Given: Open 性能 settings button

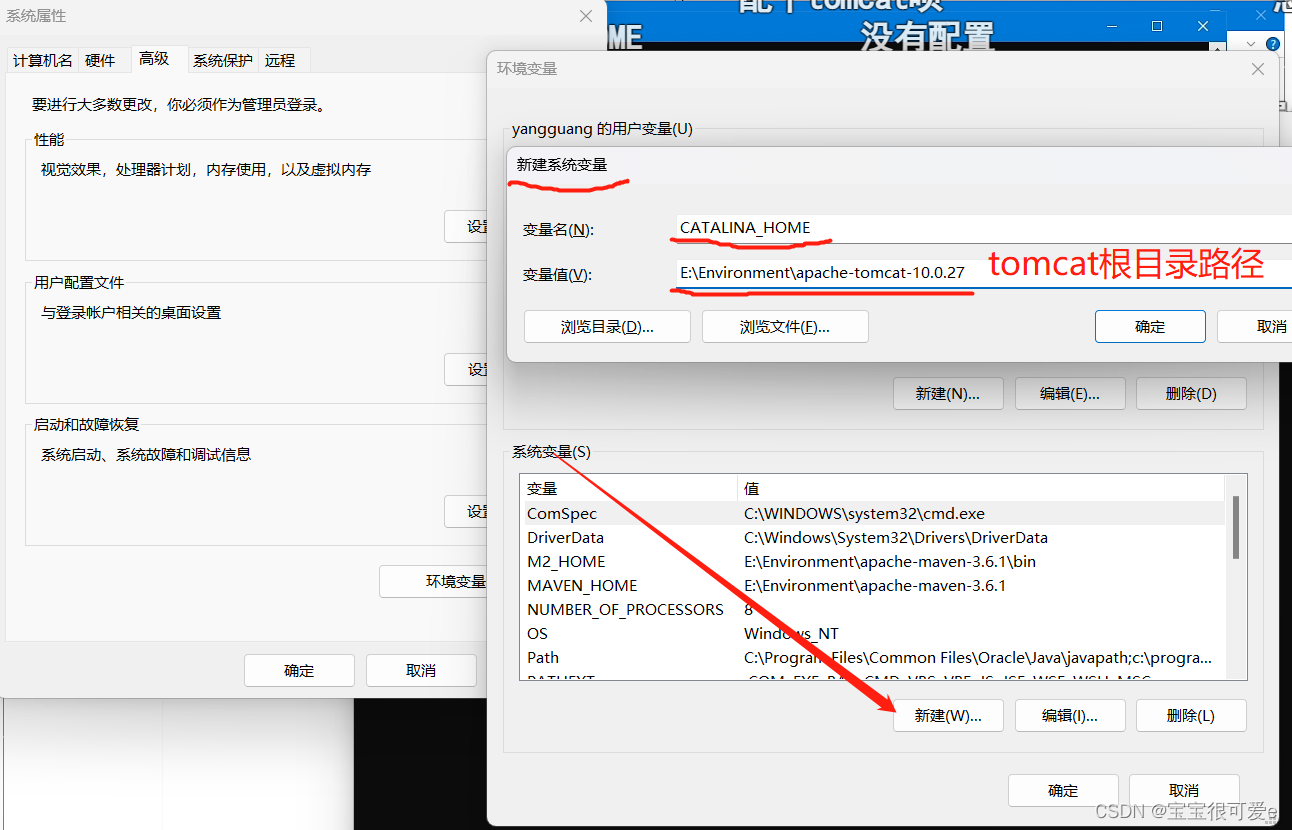Looking at the screenshot, I should 466,227.
